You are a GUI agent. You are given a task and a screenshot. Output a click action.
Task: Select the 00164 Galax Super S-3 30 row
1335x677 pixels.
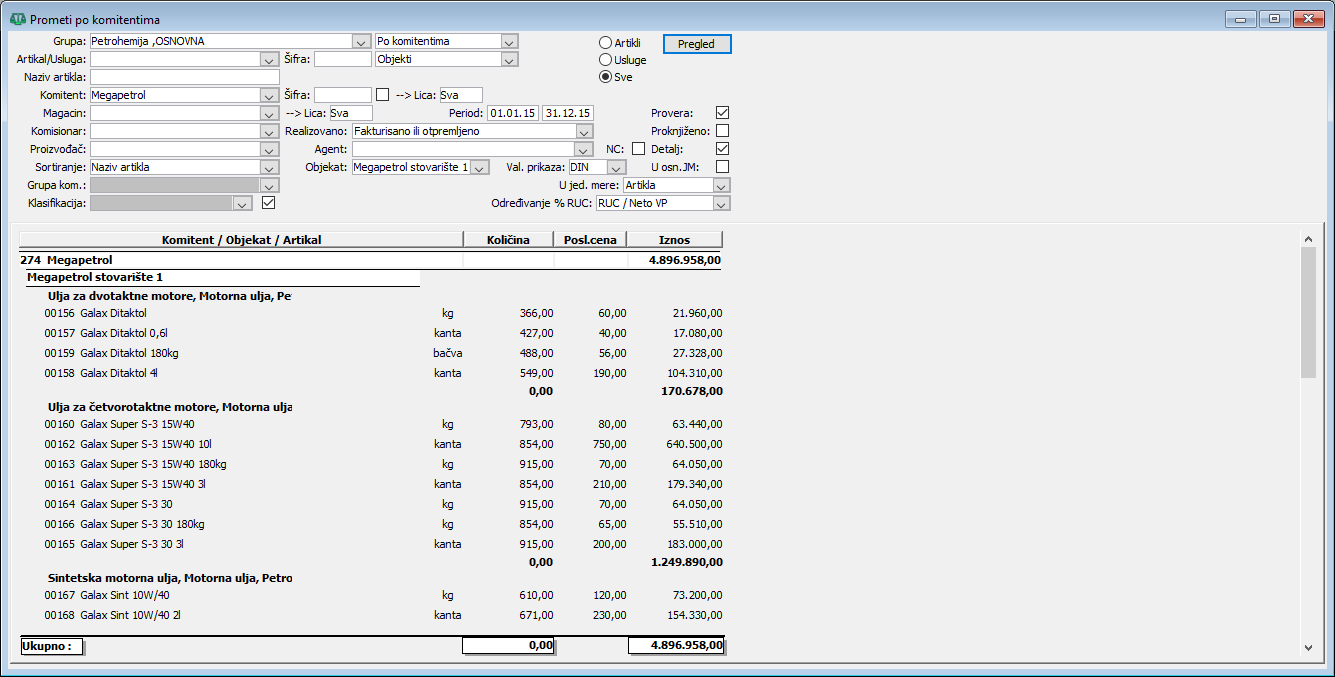(383, 504)
